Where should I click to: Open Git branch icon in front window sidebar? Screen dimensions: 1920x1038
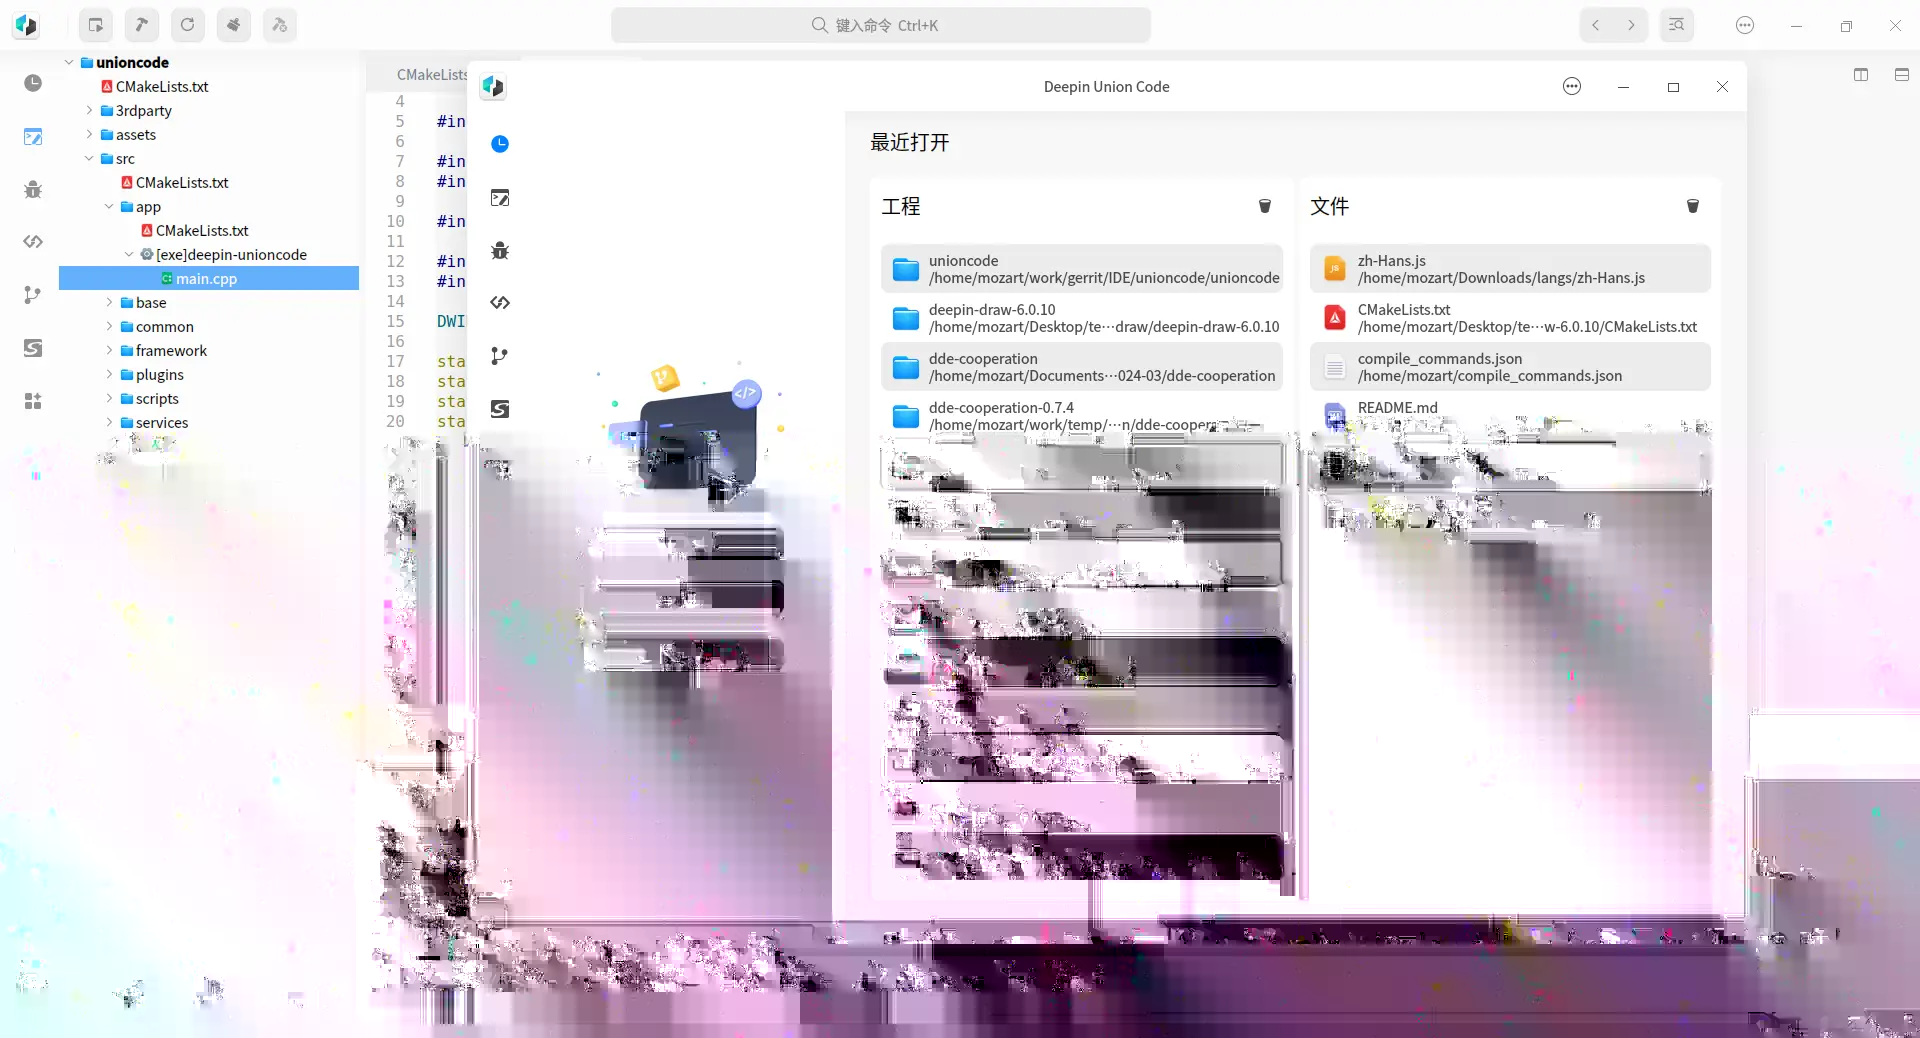(x=500, y=356)
